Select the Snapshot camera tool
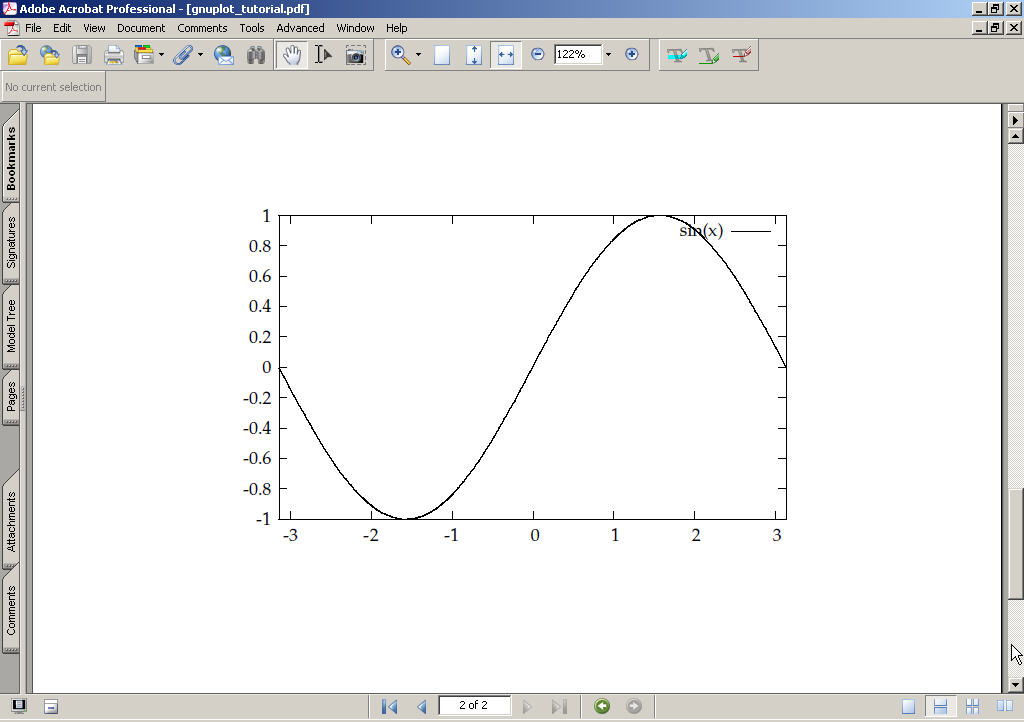This screenshot has width=1024, height=722. pos(355,55)
